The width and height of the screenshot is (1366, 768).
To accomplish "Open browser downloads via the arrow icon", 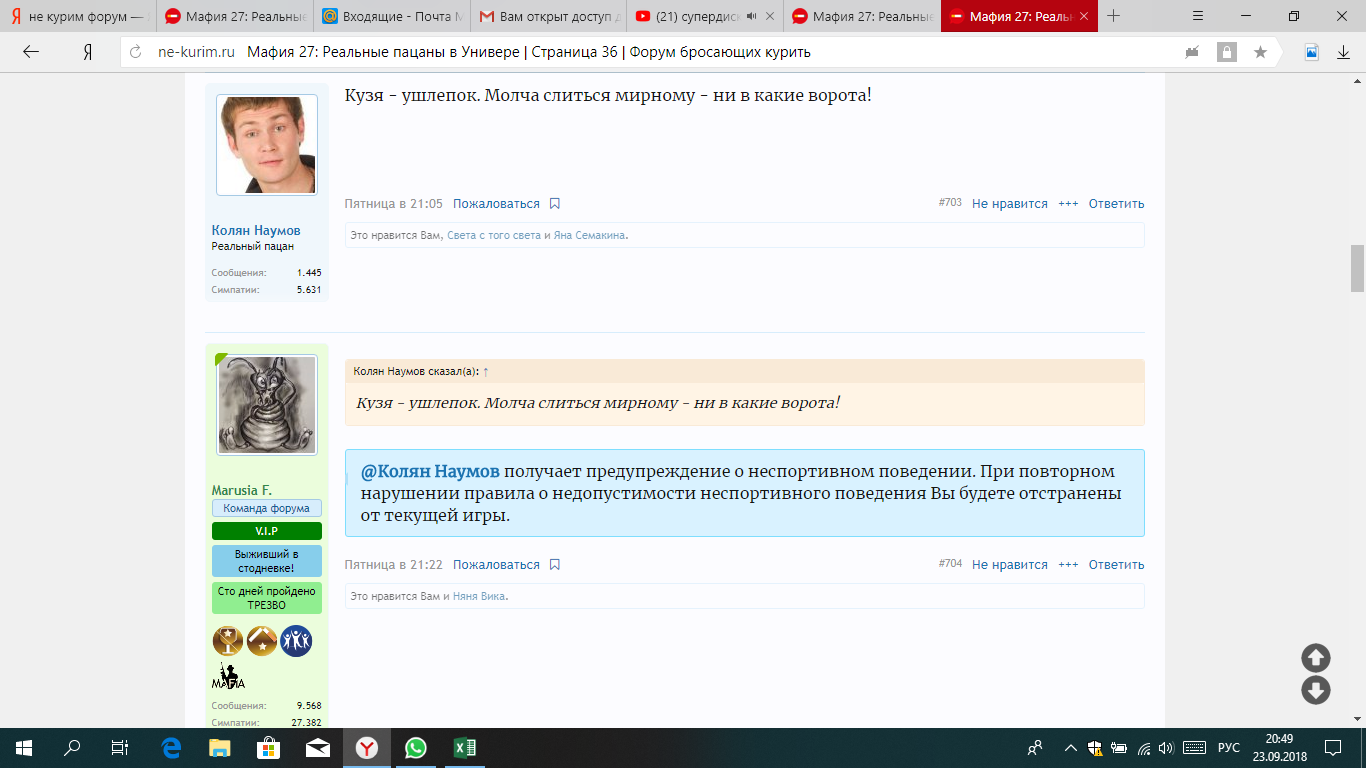I will tap(1343, 53).
